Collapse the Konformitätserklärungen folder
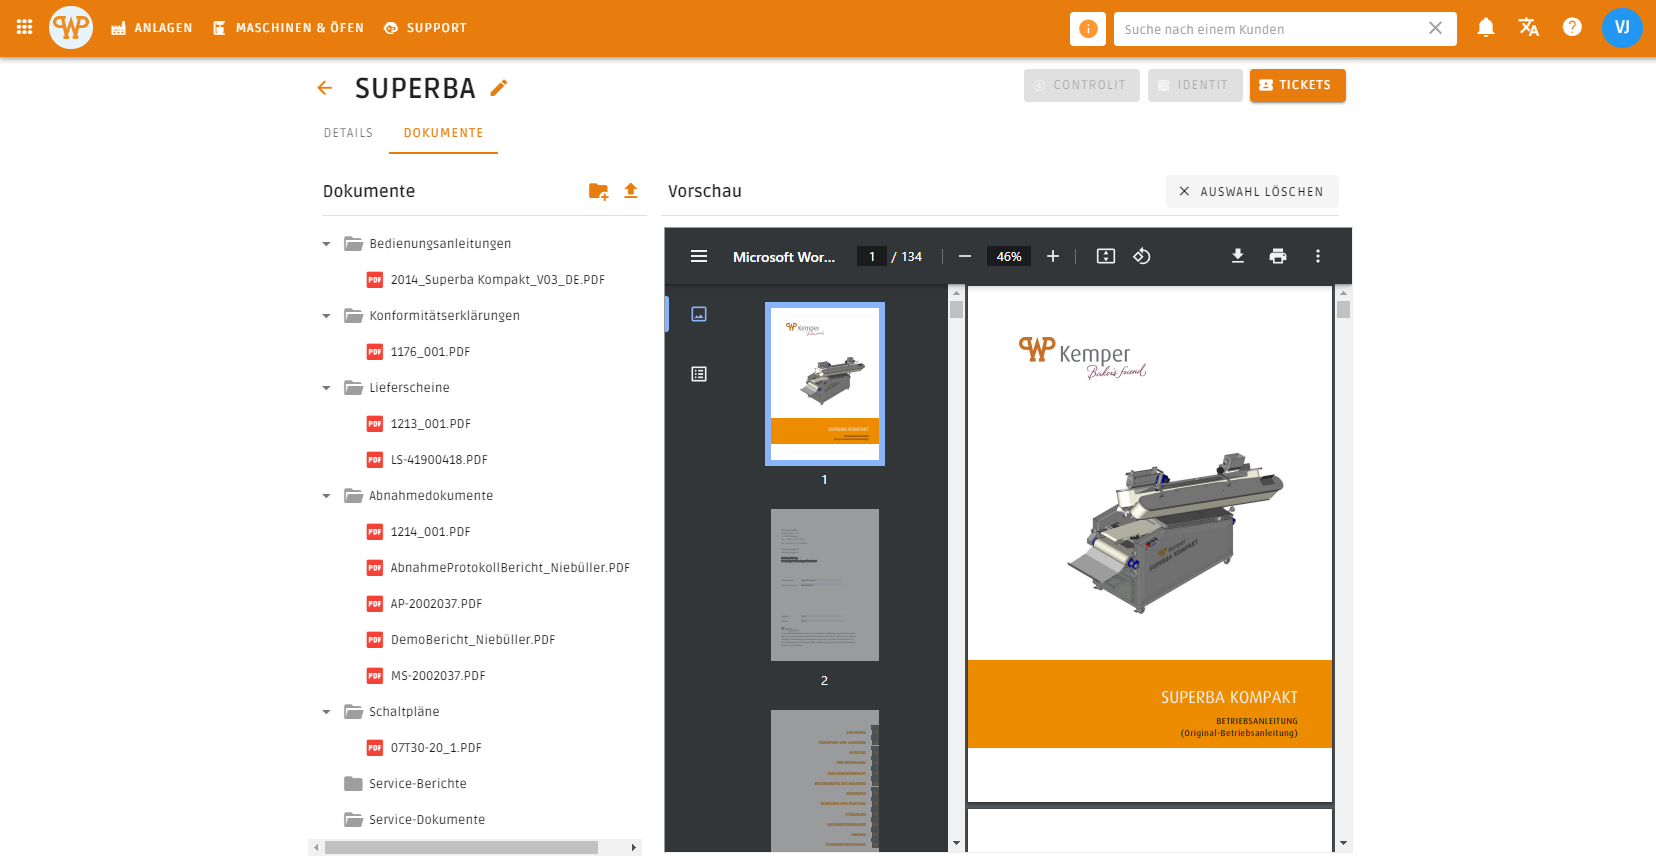This screenshot has height=864, width=1656. 326,316
